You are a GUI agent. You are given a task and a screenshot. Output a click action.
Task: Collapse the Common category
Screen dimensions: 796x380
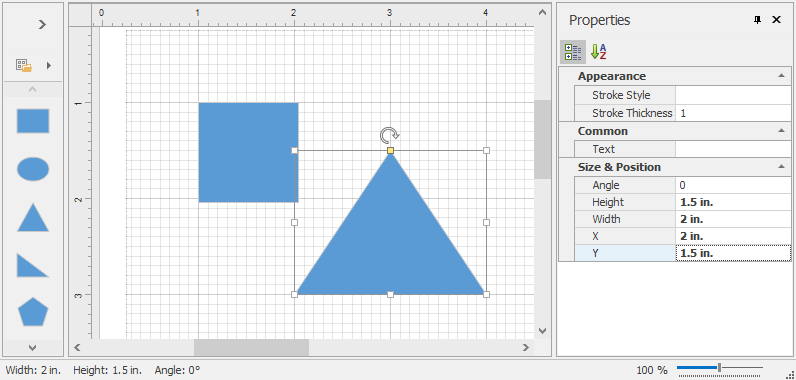(783, 131)
